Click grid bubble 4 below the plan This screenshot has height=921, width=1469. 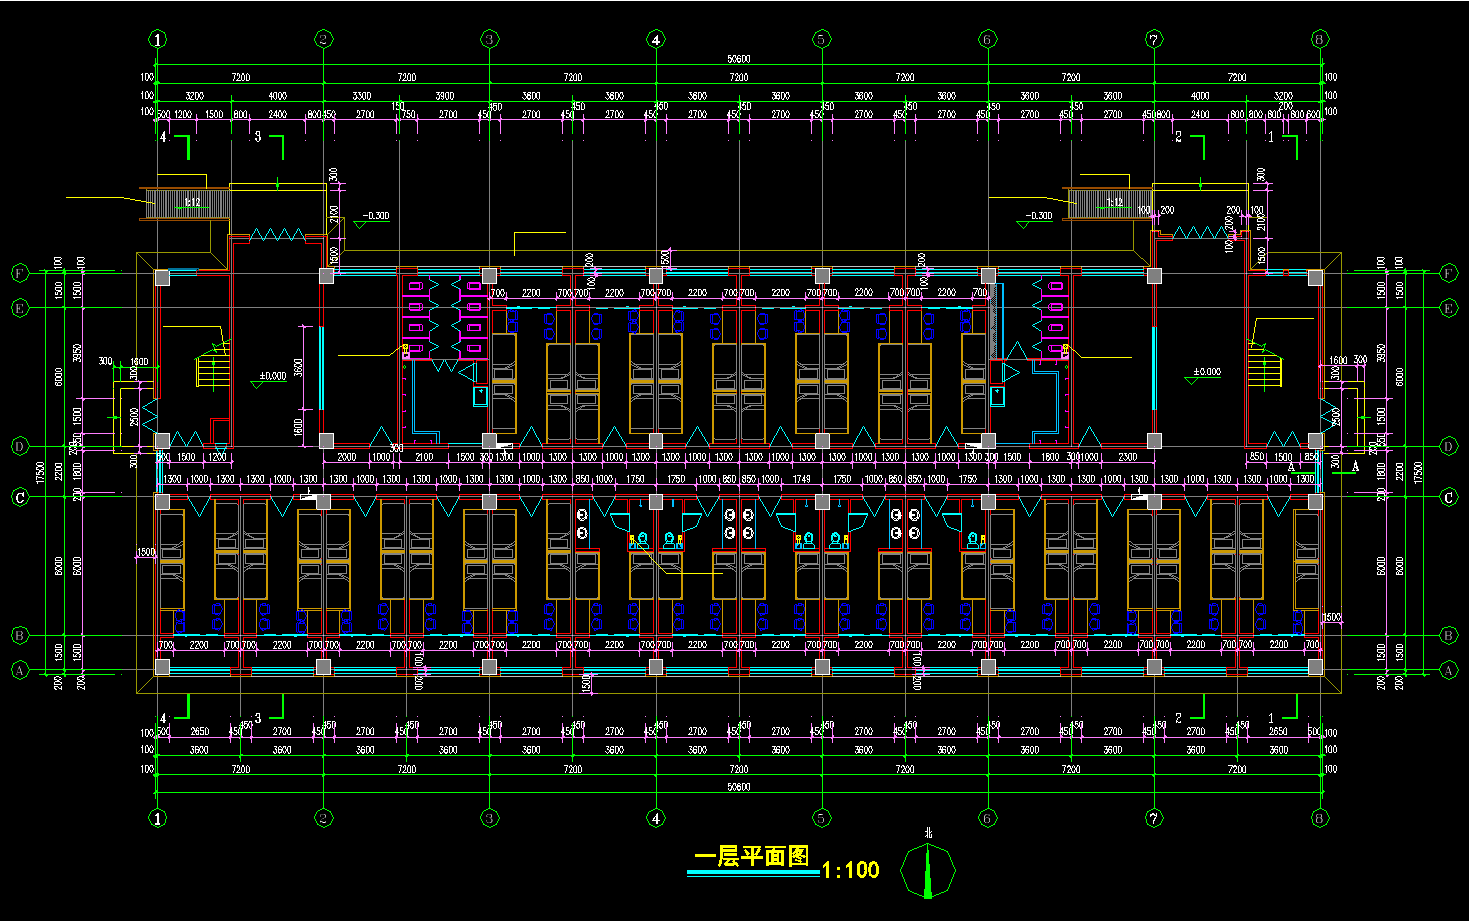(x=656, y=818)
